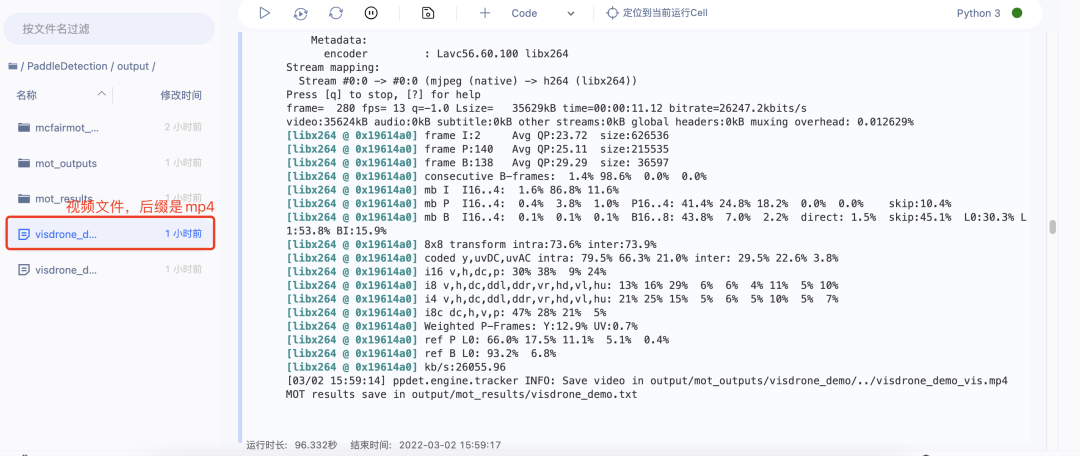
Task: Select the highlighted visdrone_d... video file
Action: (110, 234)
